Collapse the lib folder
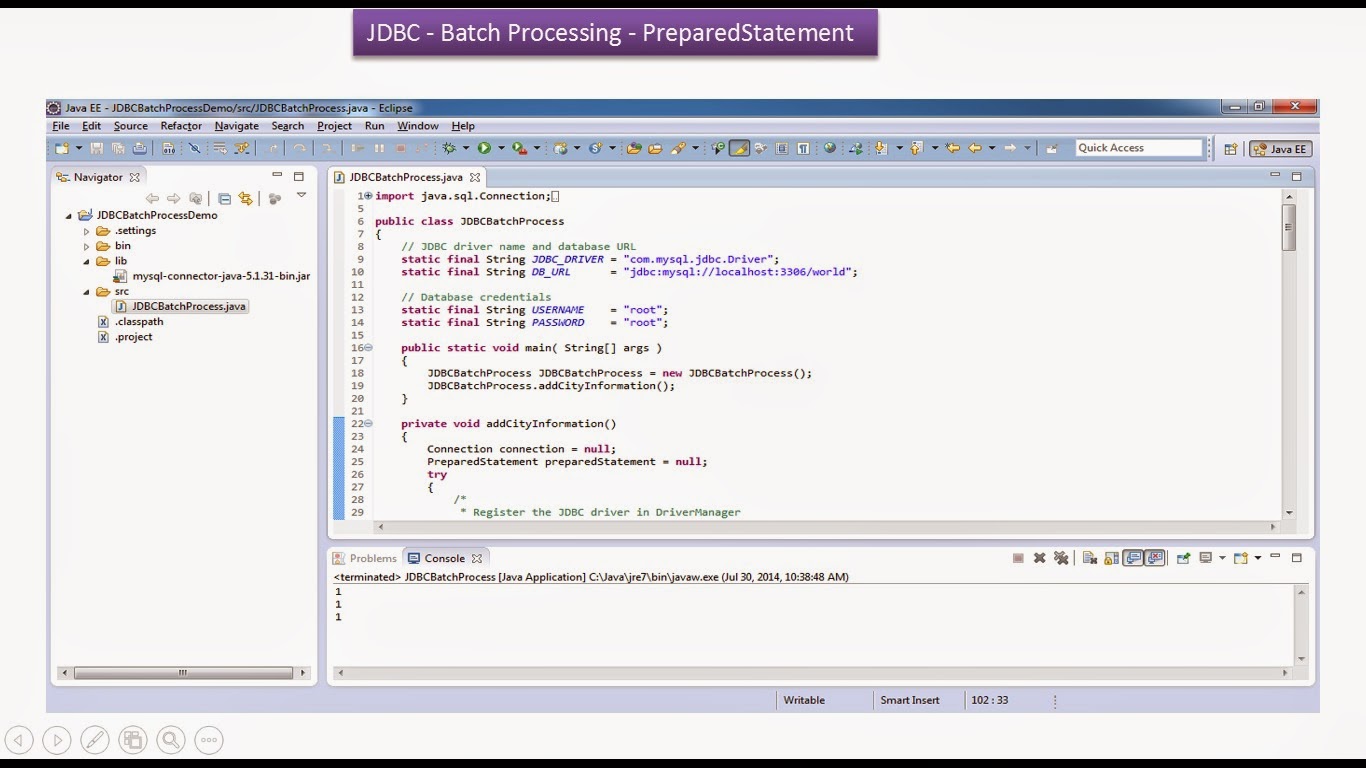This screenshot has height=768, width=1366. pos(86,261)
